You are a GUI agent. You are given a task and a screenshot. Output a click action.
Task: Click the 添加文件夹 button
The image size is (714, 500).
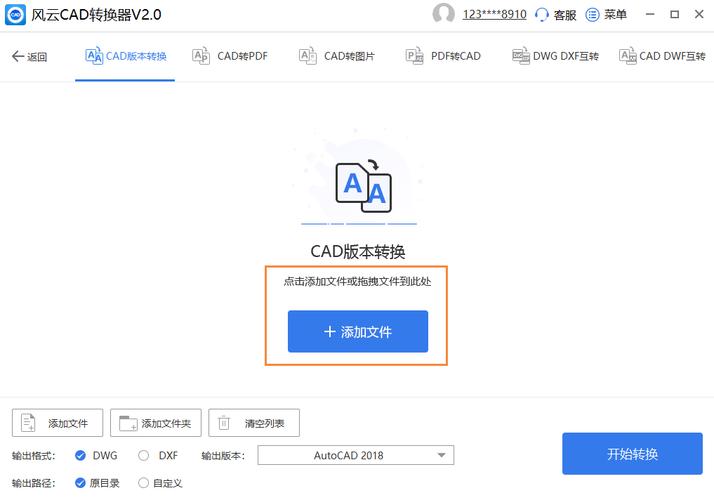coord(156,423)
